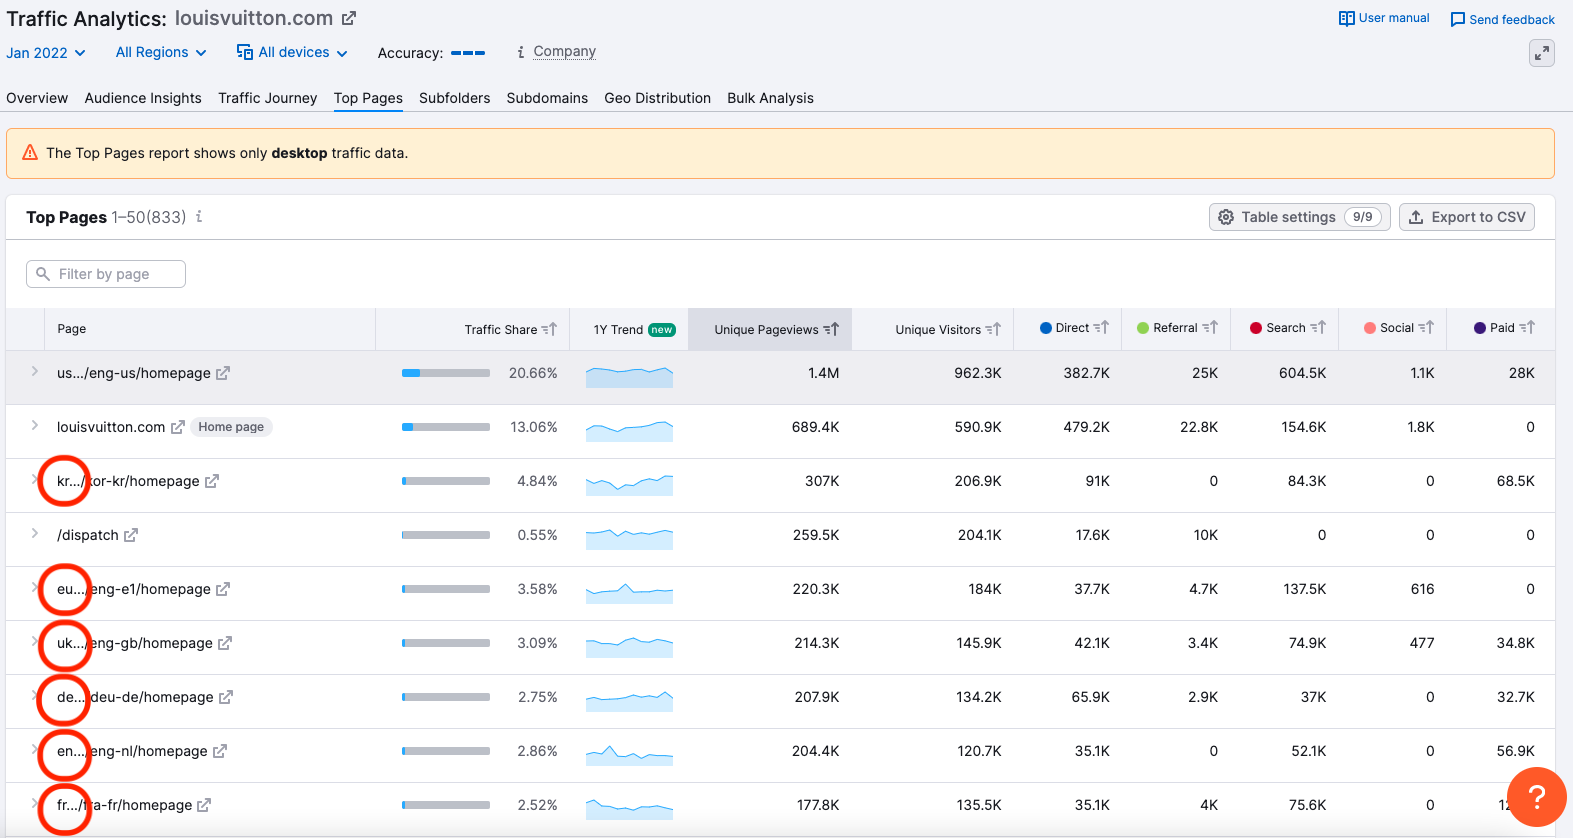Sort by Search traffic icon

pos(1318,327)
